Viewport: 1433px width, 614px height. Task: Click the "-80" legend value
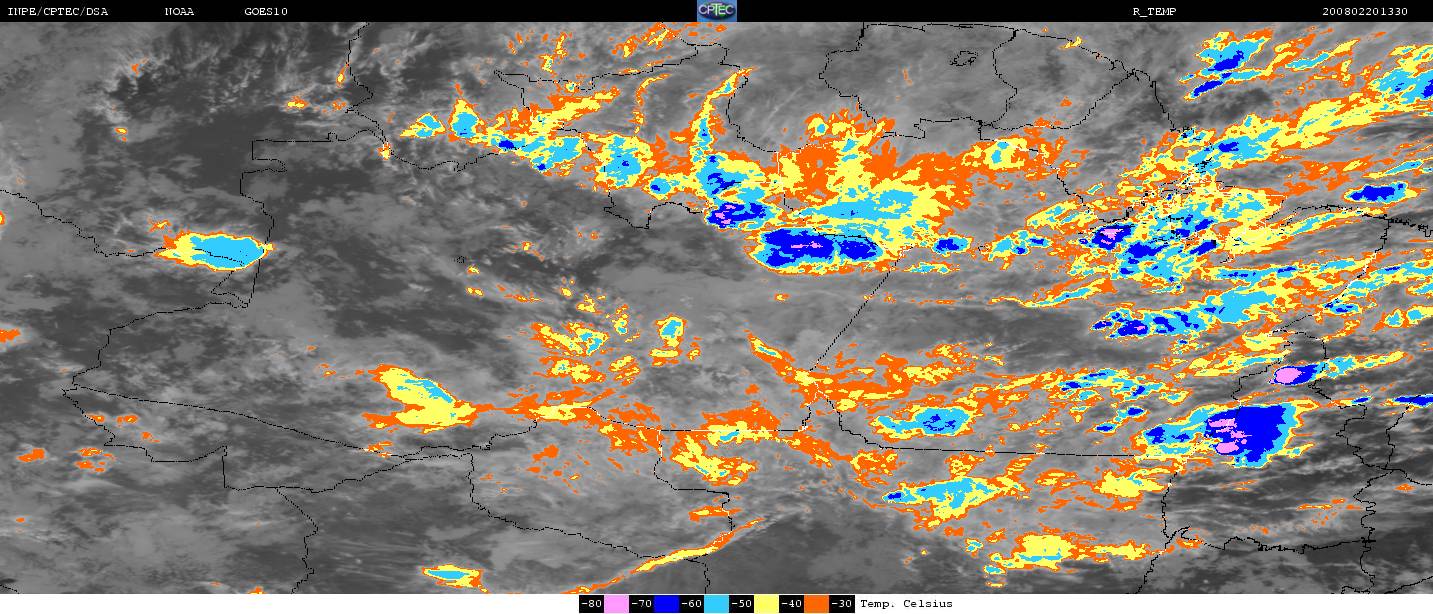591,604
